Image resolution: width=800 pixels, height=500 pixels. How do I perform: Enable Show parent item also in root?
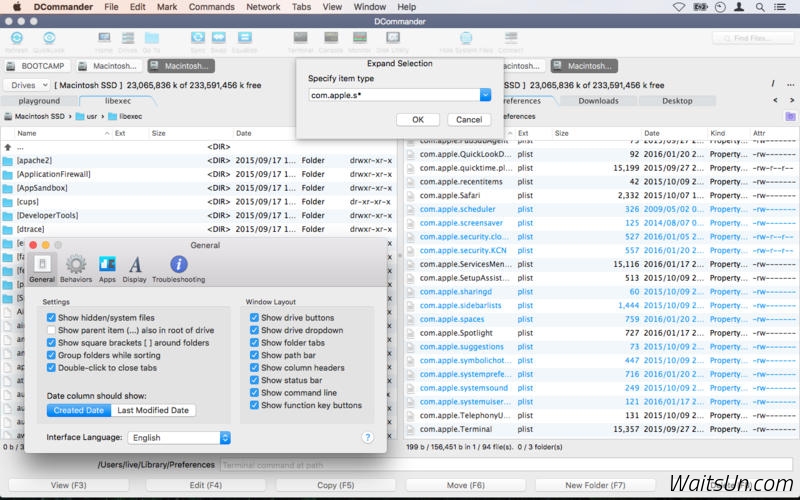51,330
